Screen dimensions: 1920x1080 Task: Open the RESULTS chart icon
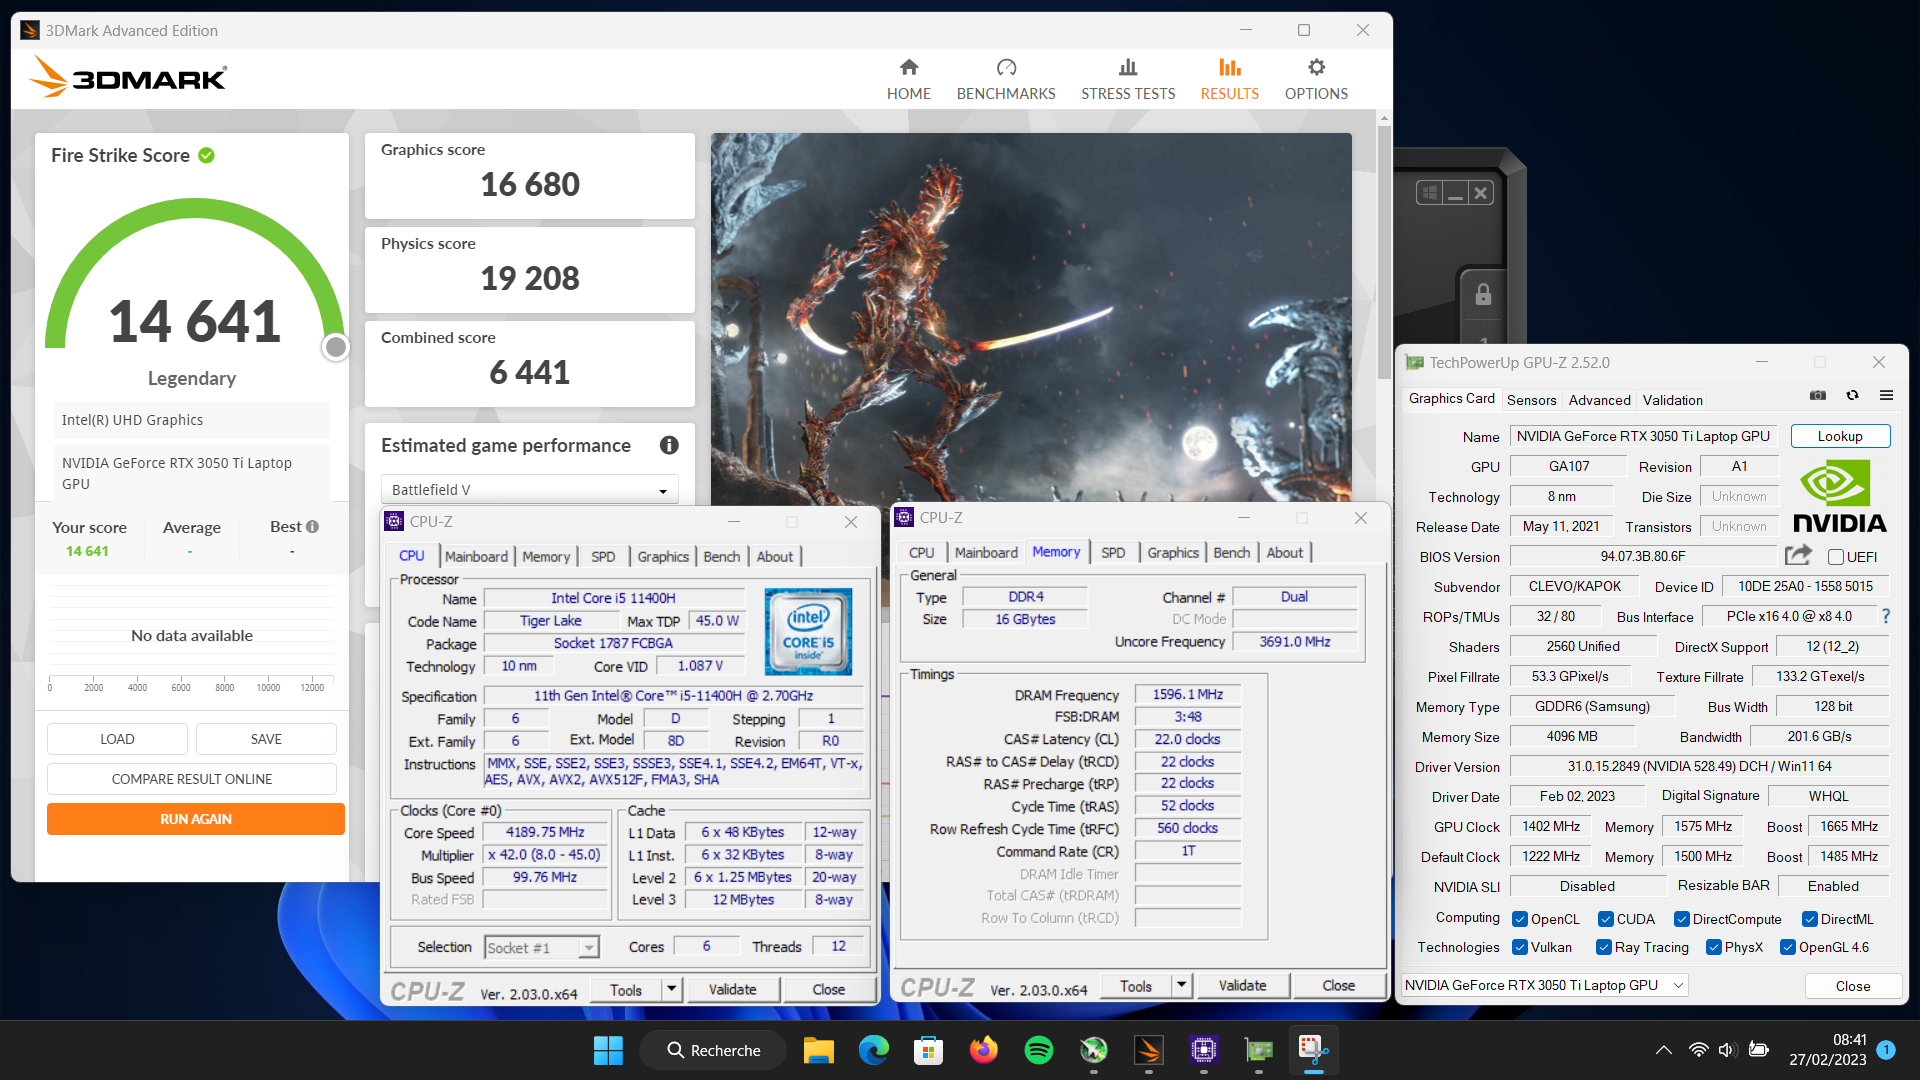click(x=1229, y=67)
